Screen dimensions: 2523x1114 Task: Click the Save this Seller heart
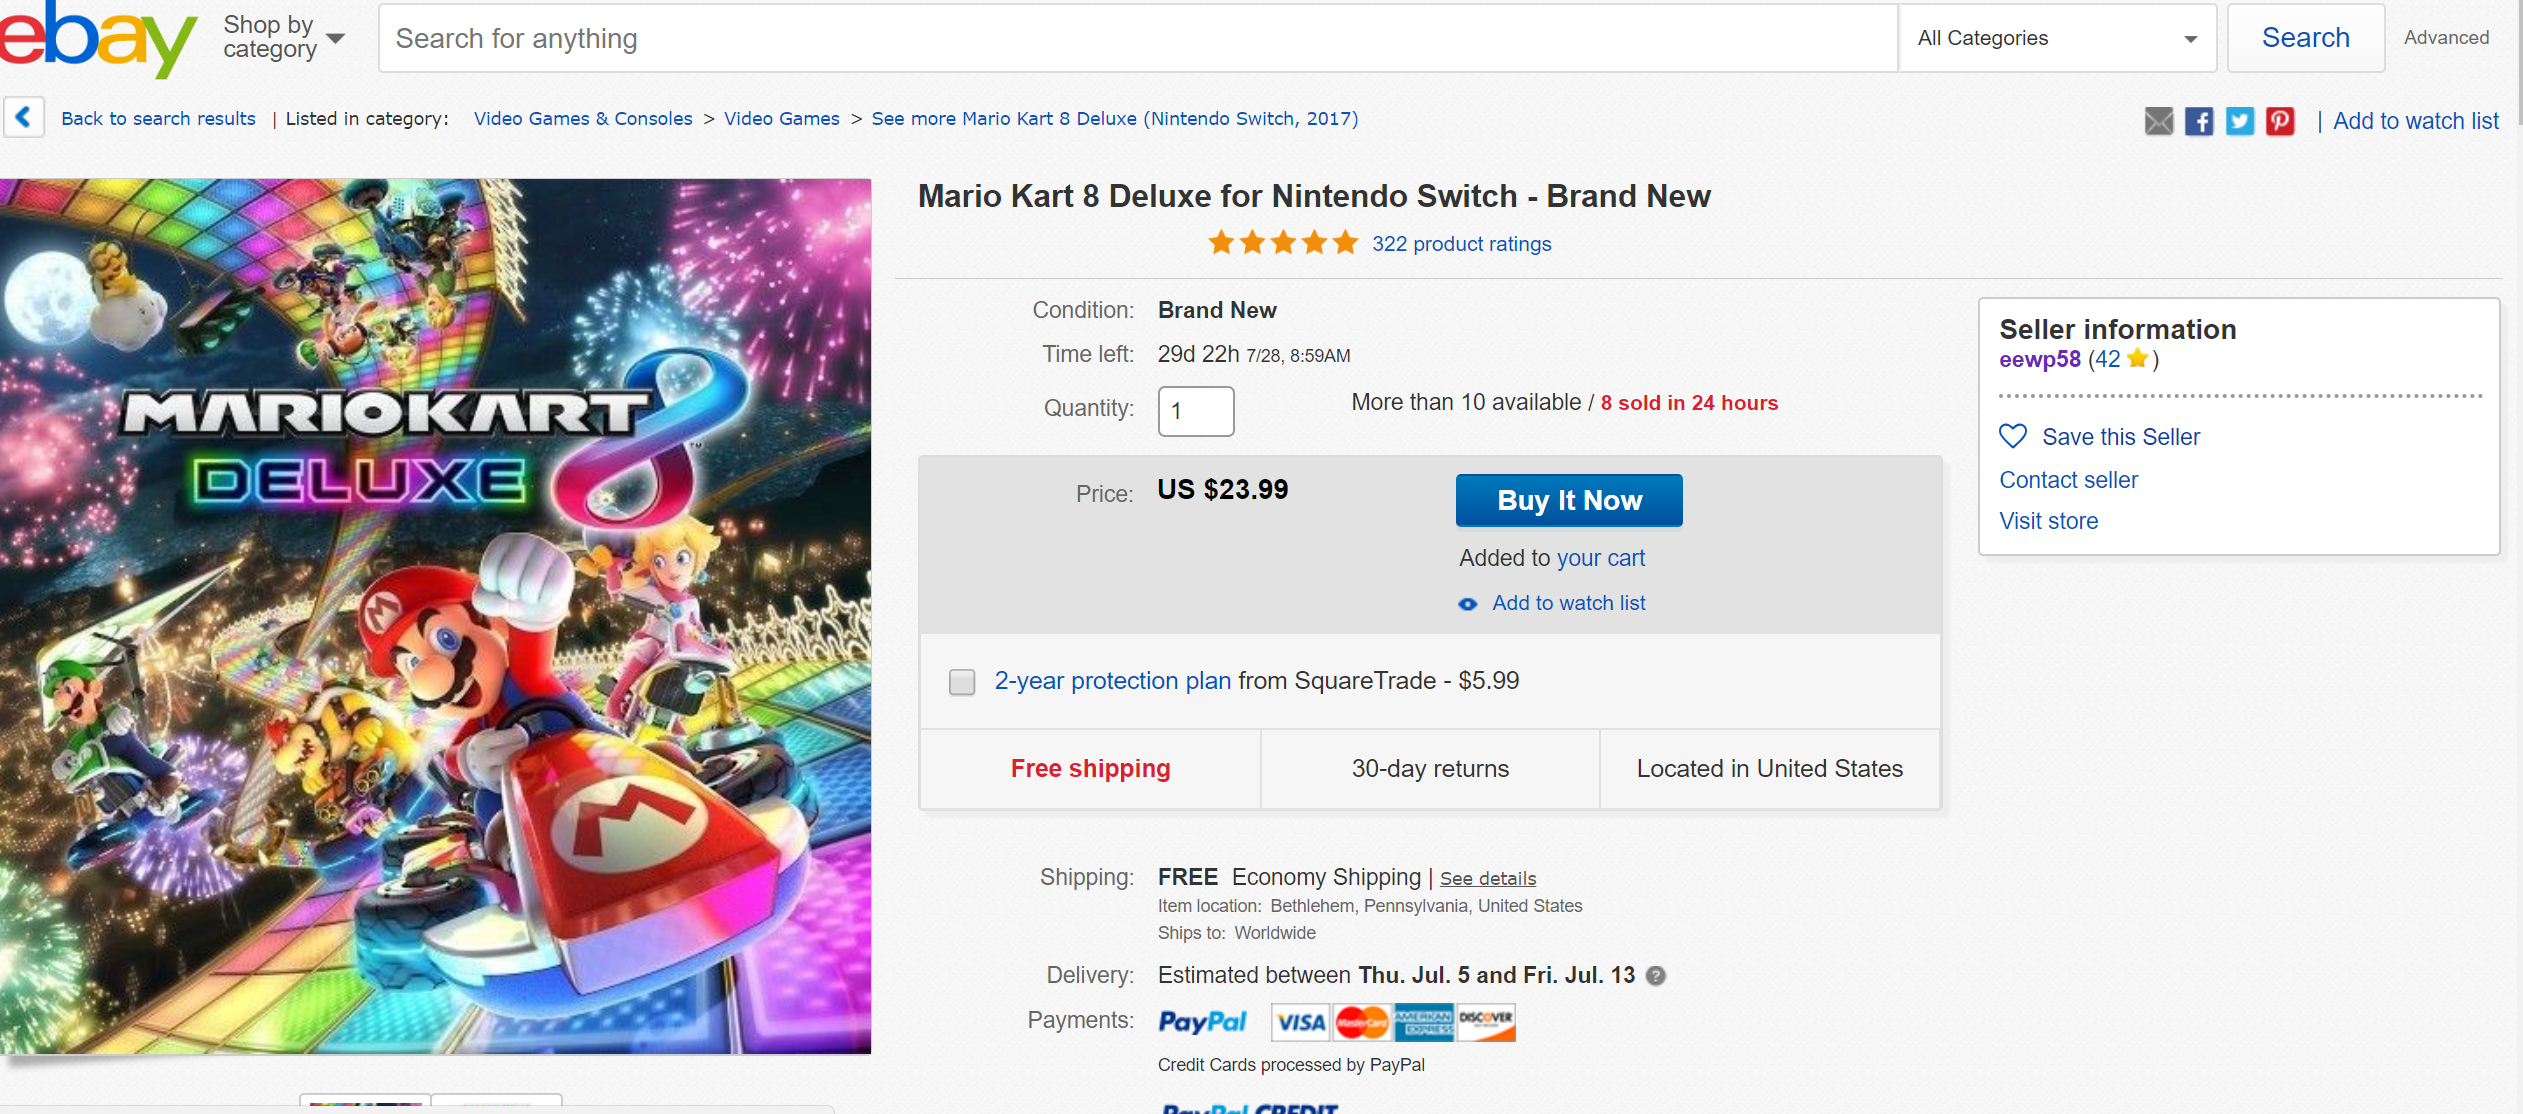tap(2013, 437)
